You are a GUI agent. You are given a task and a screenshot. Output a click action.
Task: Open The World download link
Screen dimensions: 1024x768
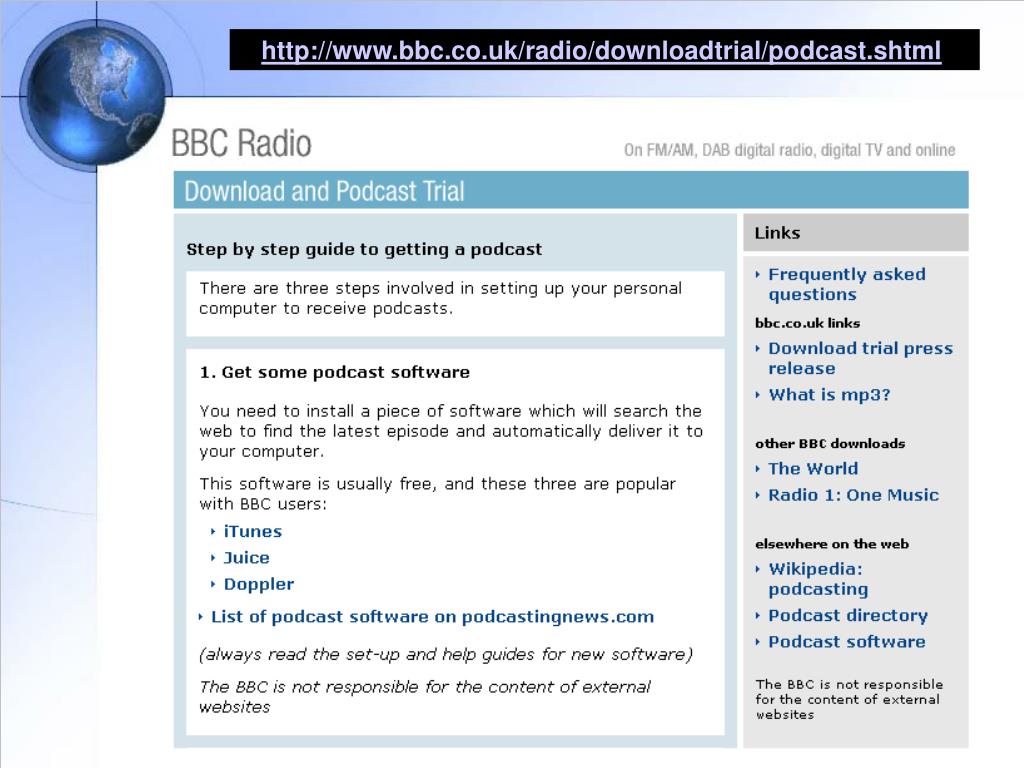point(813,468)
